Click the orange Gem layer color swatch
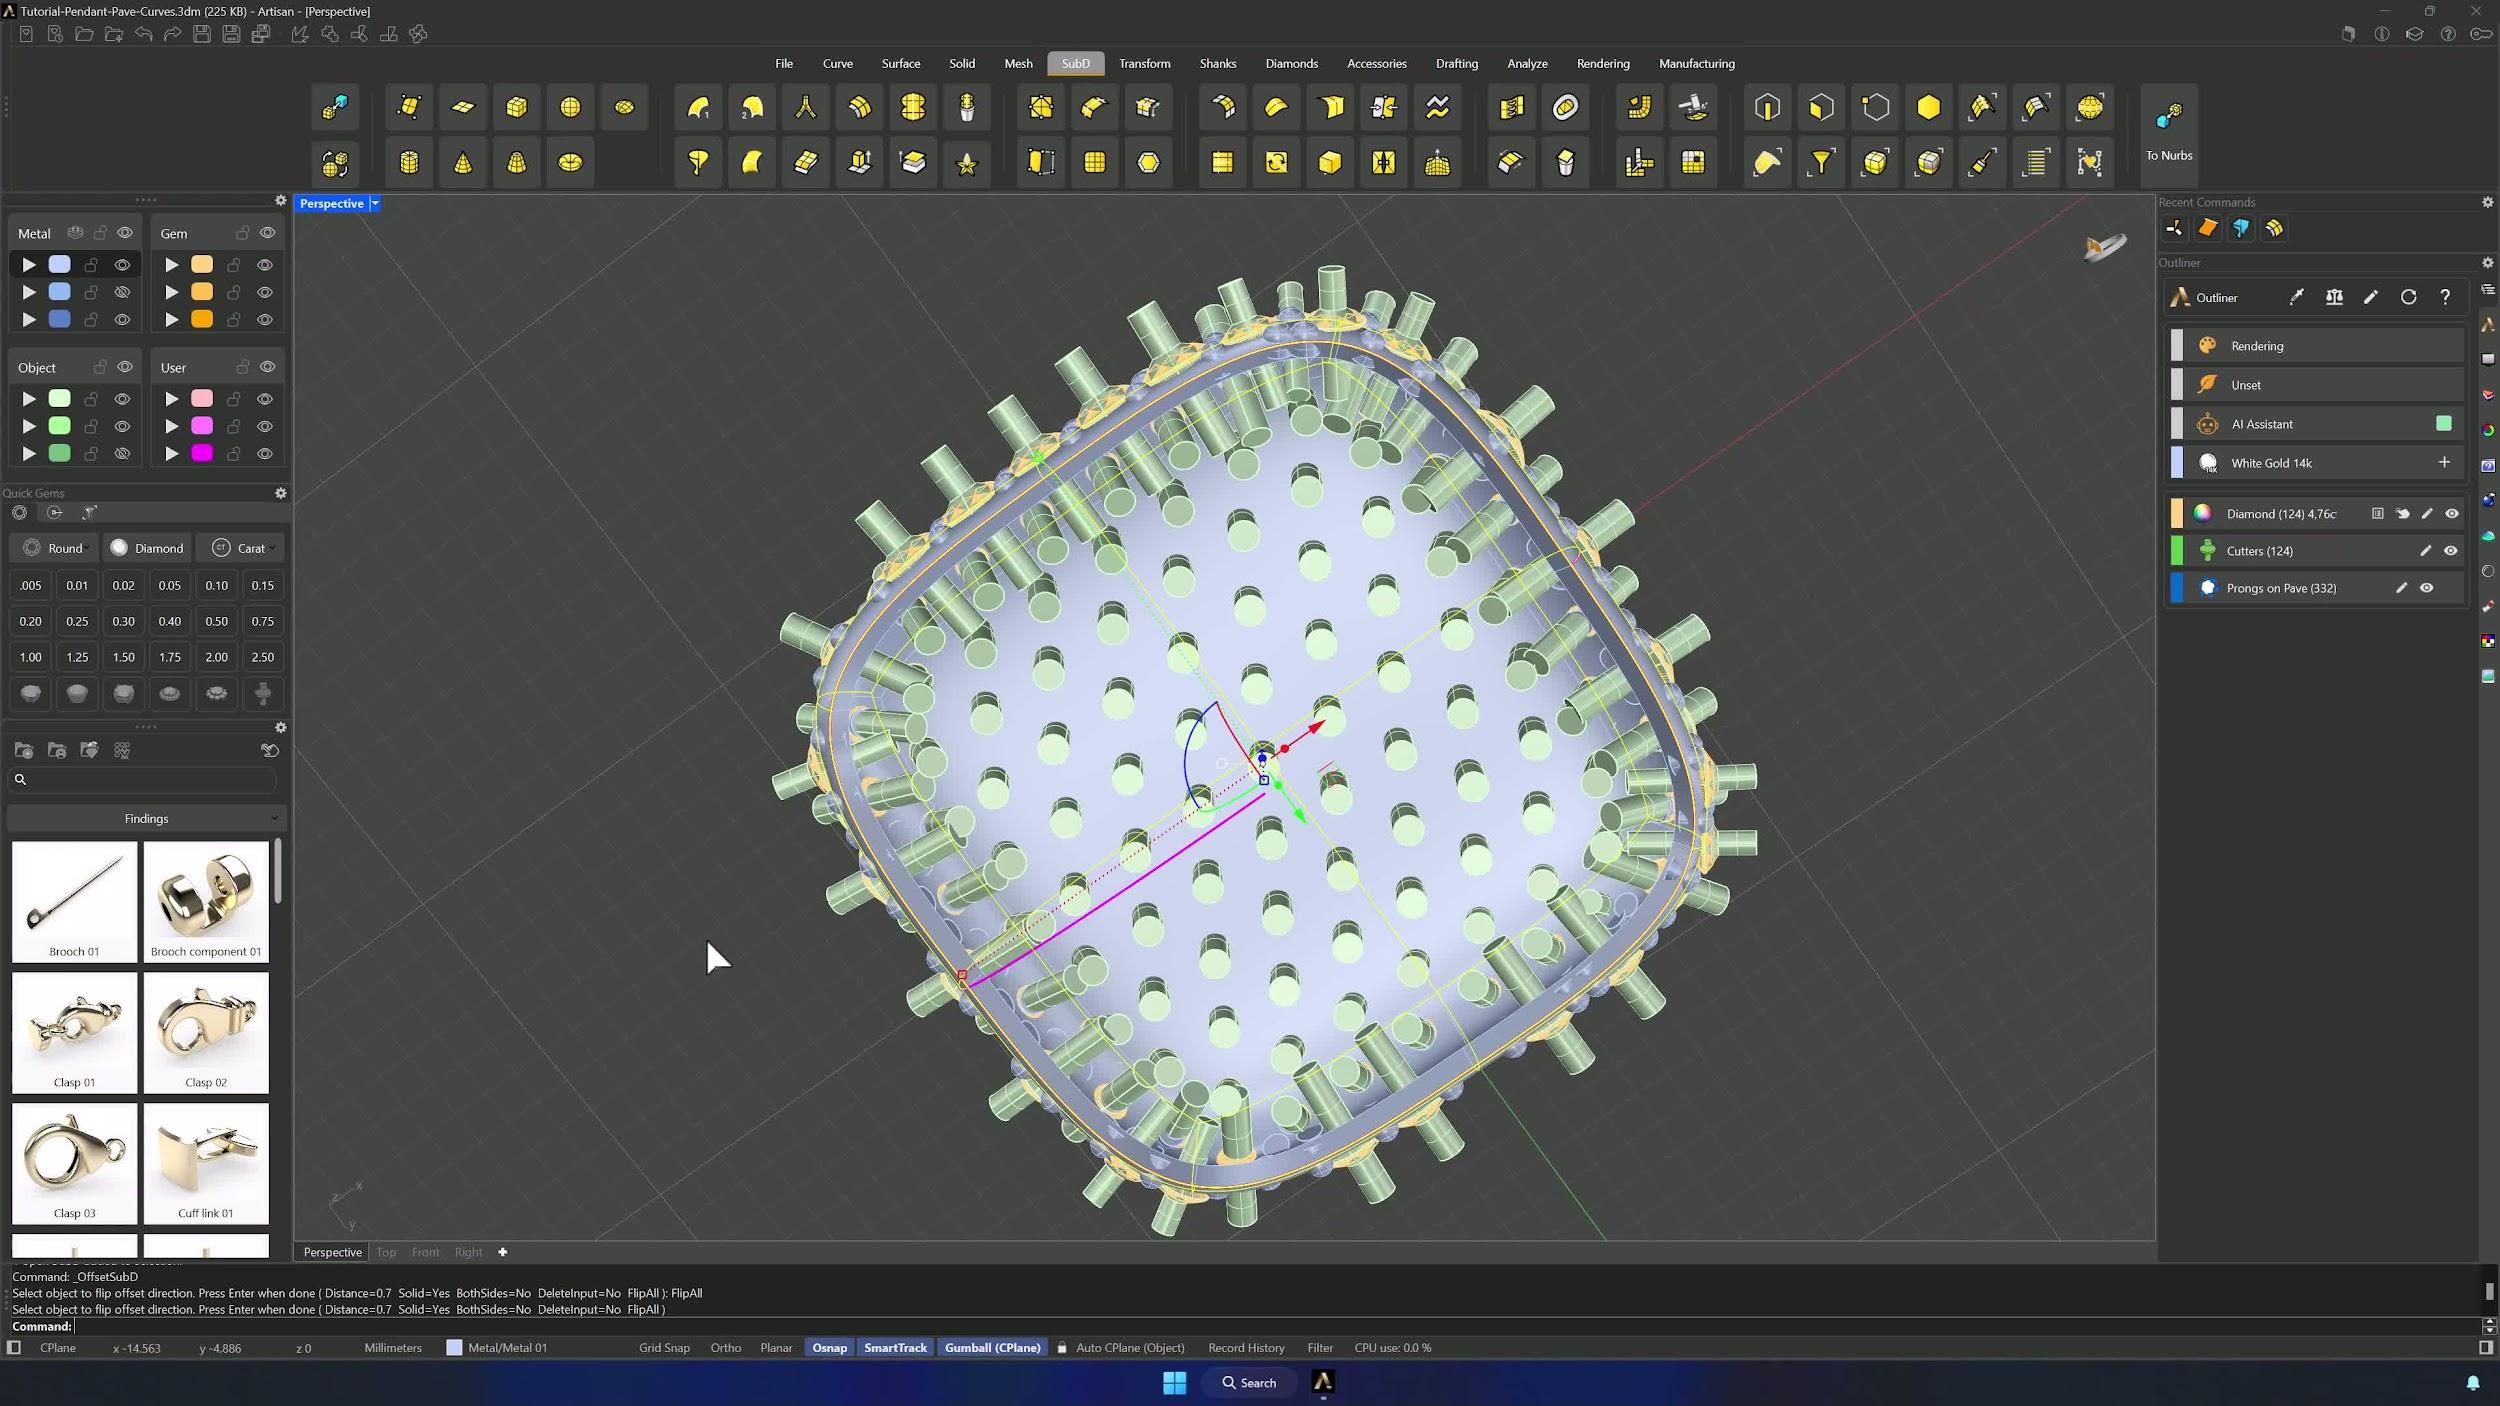The image size is (2500, 1406). point(202,319)
